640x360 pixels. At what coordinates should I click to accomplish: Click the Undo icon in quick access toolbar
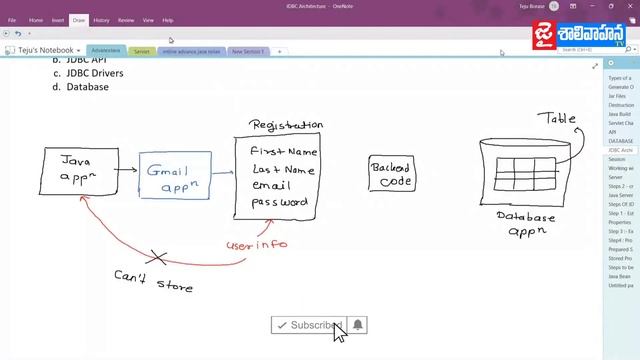[18, 33]
